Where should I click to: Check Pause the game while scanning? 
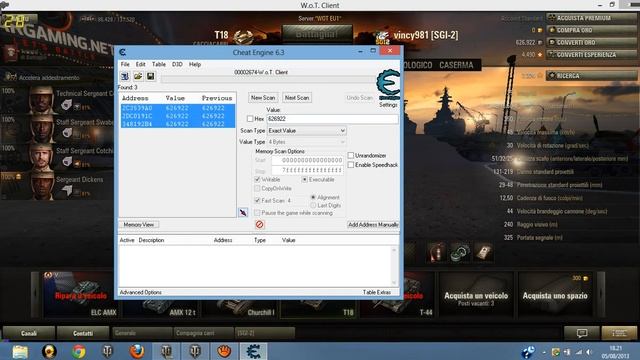tap(257, 213)
